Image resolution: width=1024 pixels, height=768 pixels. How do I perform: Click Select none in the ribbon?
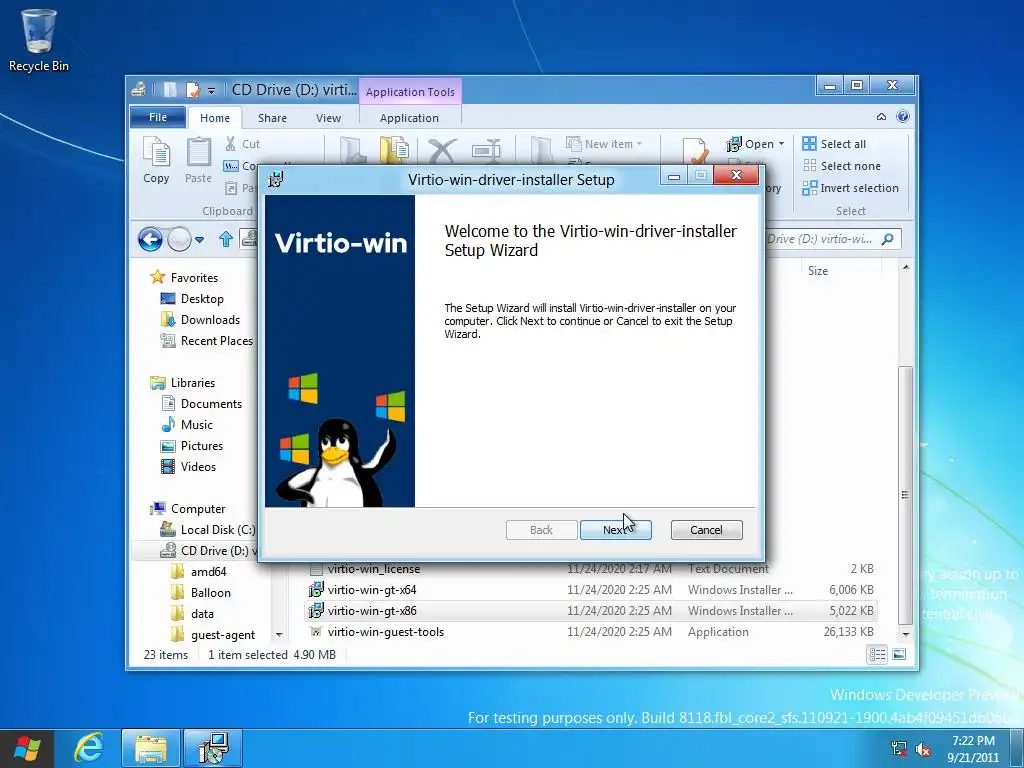[x=842, y=166]
